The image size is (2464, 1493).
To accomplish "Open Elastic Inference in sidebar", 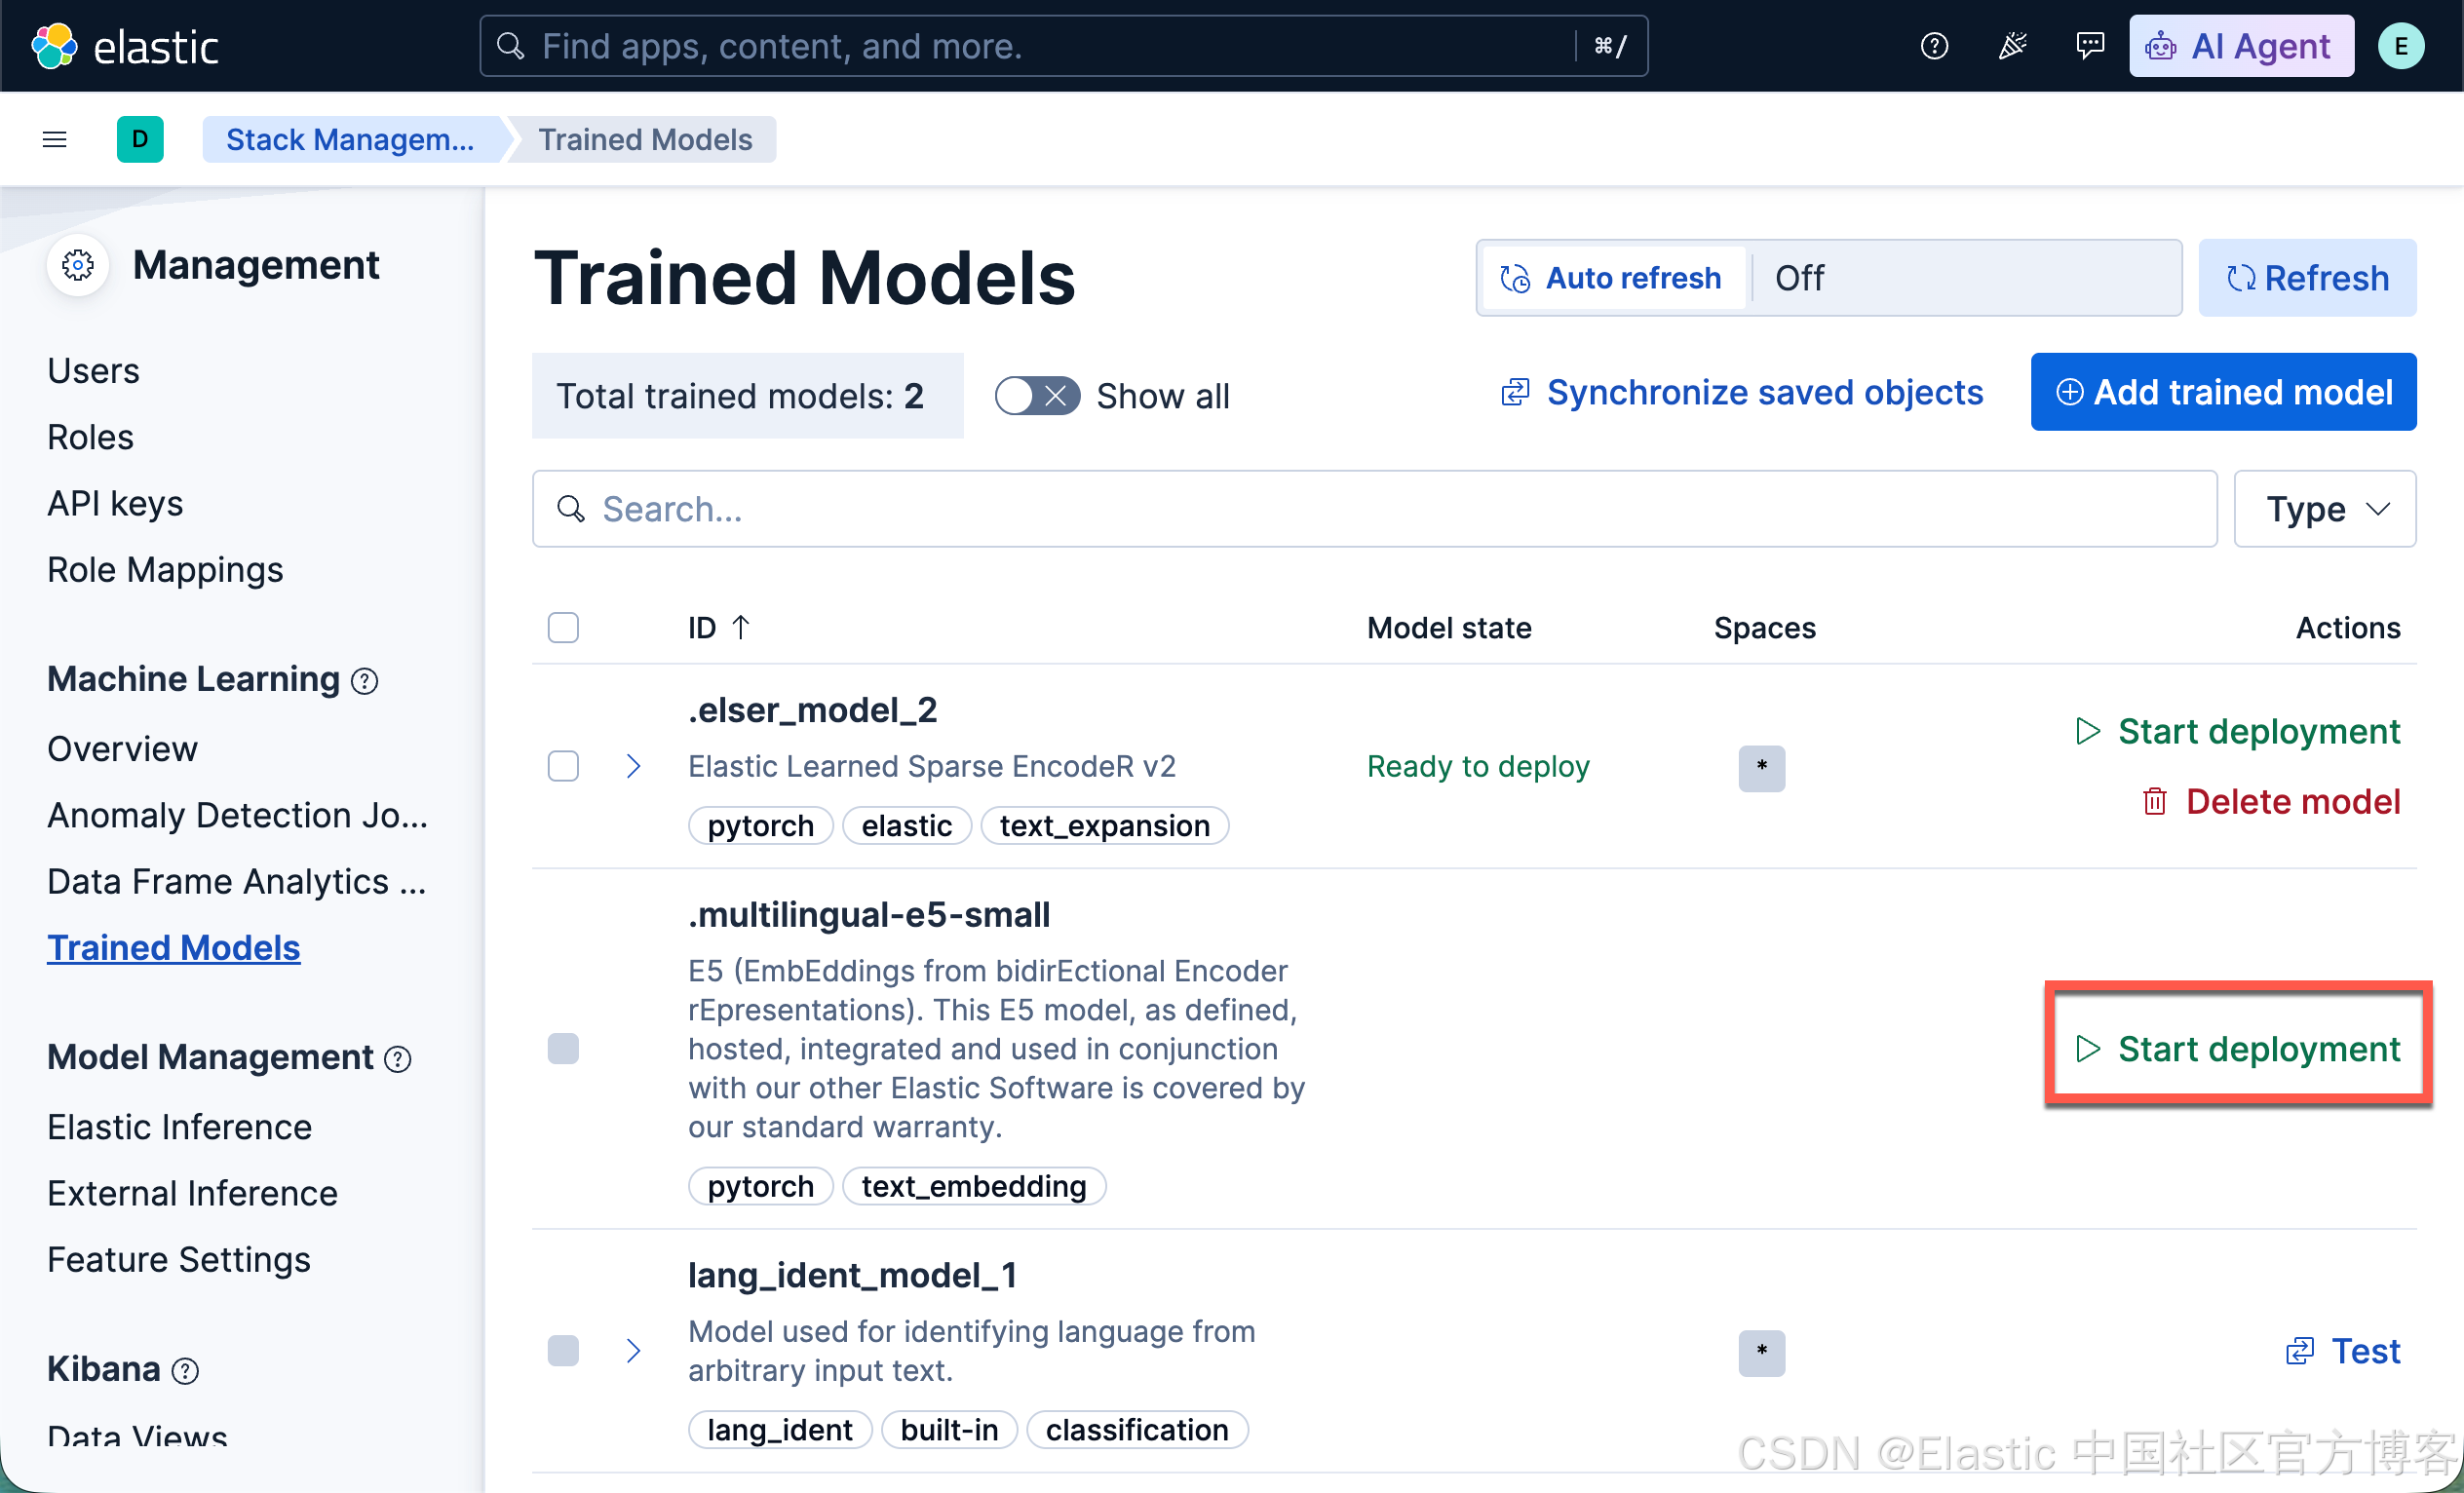I will click(179, 1127).
